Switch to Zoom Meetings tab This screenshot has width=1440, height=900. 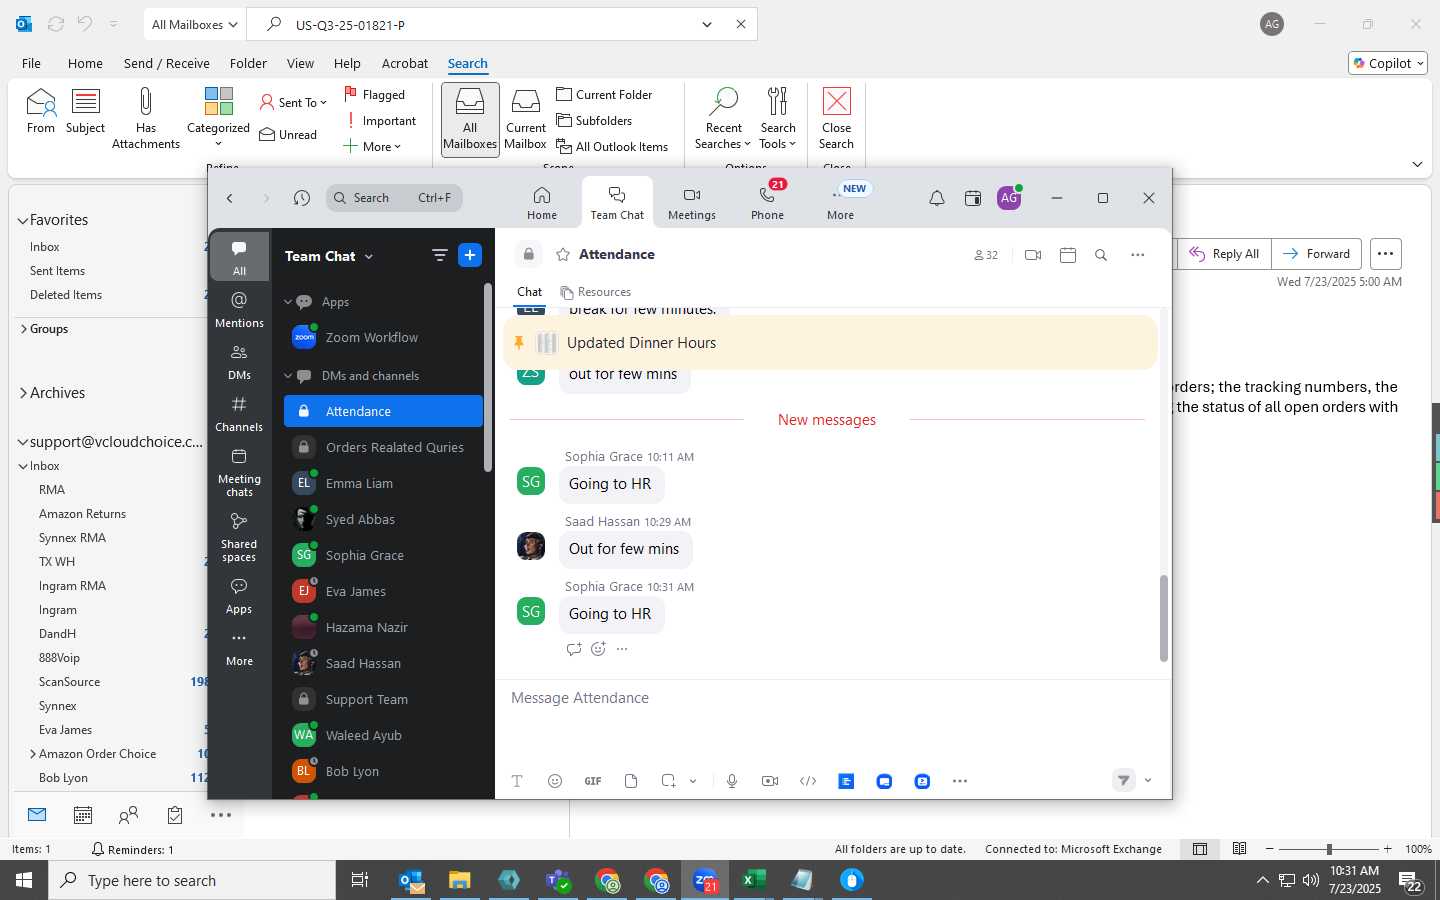point(692,203)
